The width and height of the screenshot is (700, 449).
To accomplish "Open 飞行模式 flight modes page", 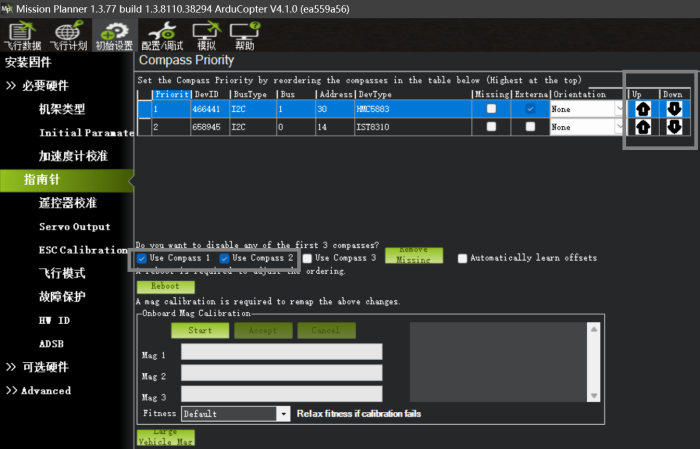I will pos(62,273).
